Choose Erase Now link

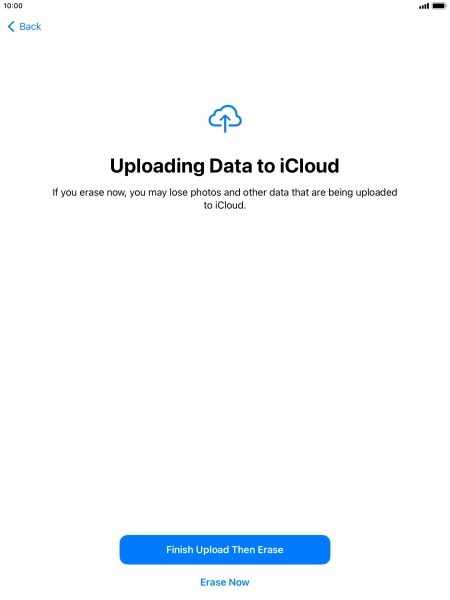coord(225,582)
